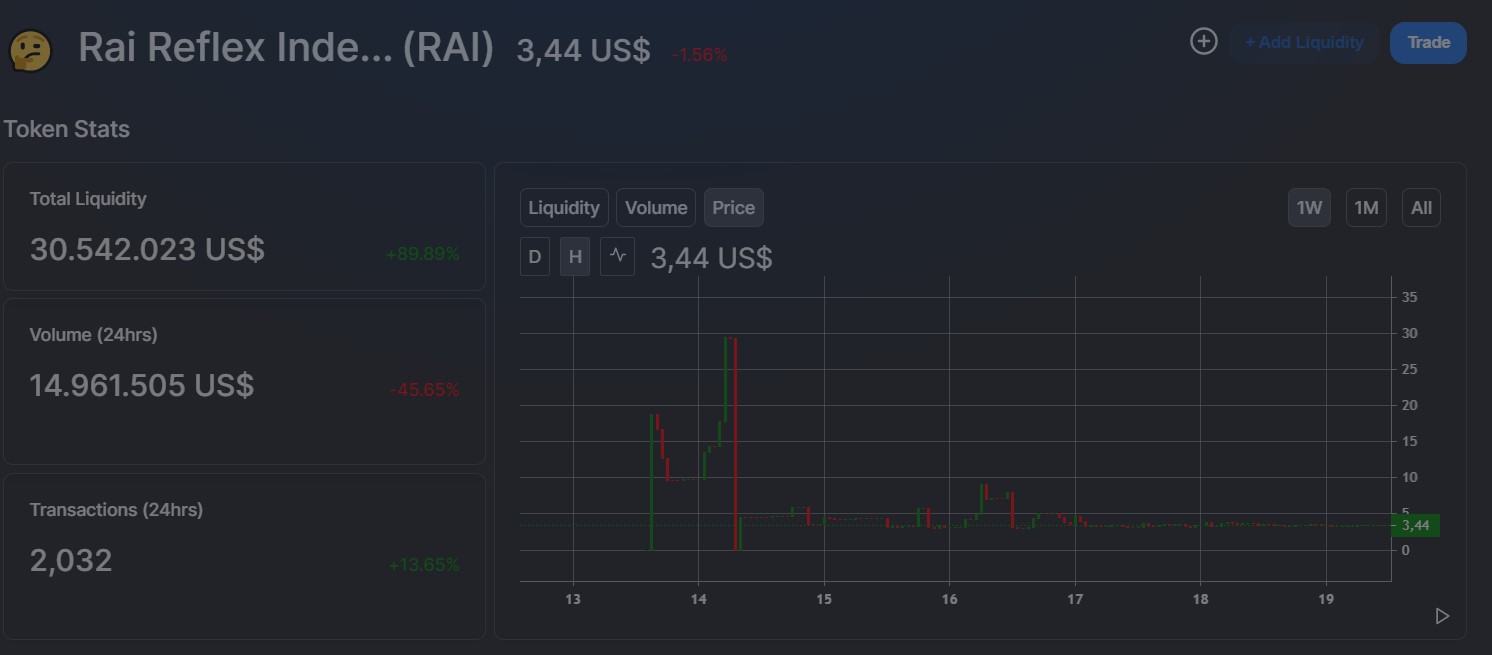
Task: Click the Transactions count 2,032
Action: tap(71, 560)
